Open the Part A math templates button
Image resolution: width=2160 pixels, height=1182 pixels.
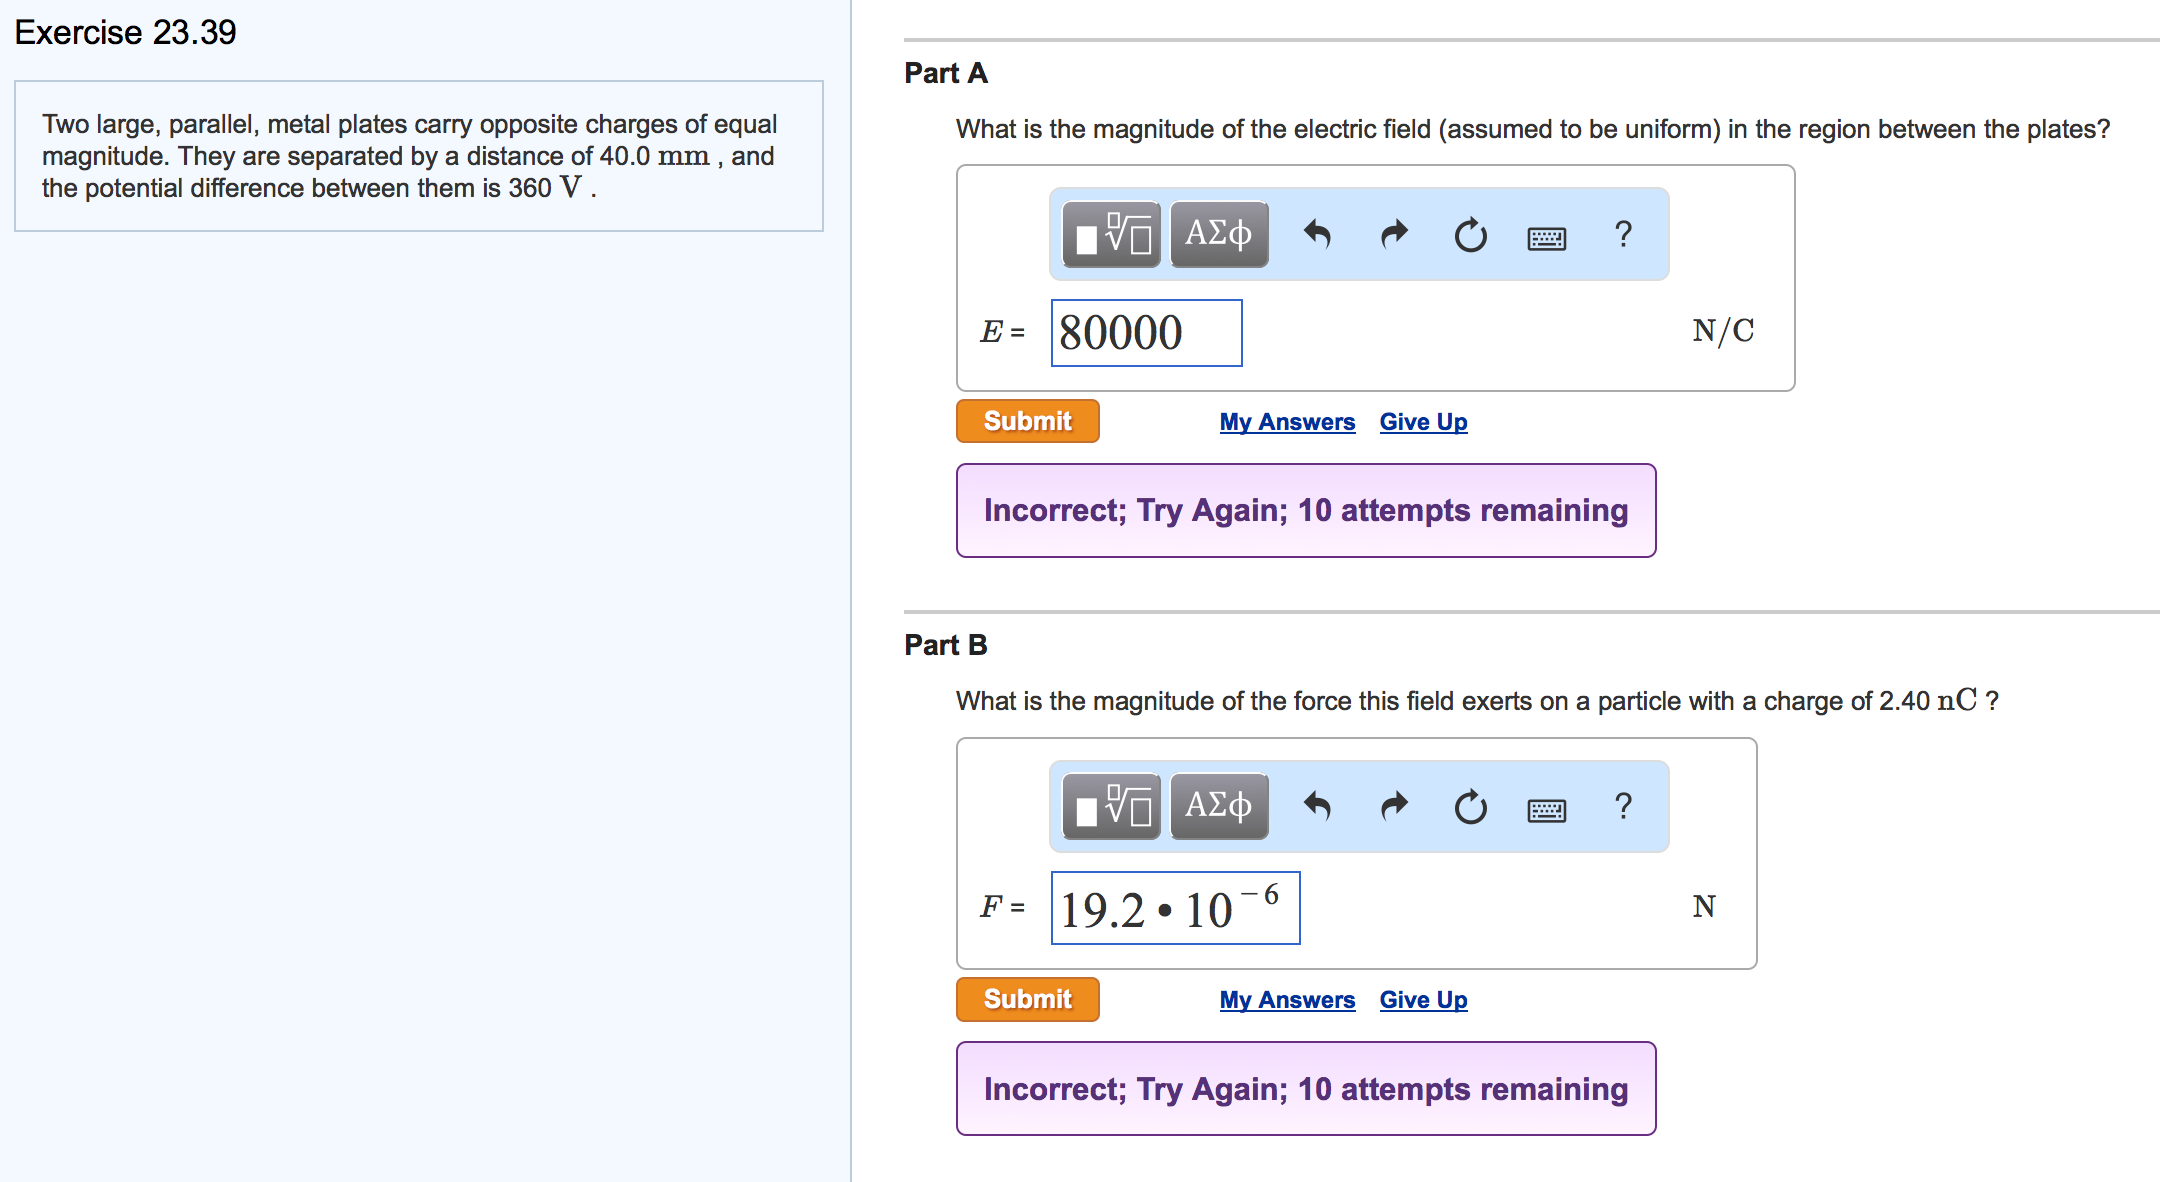coord(1111,235)
